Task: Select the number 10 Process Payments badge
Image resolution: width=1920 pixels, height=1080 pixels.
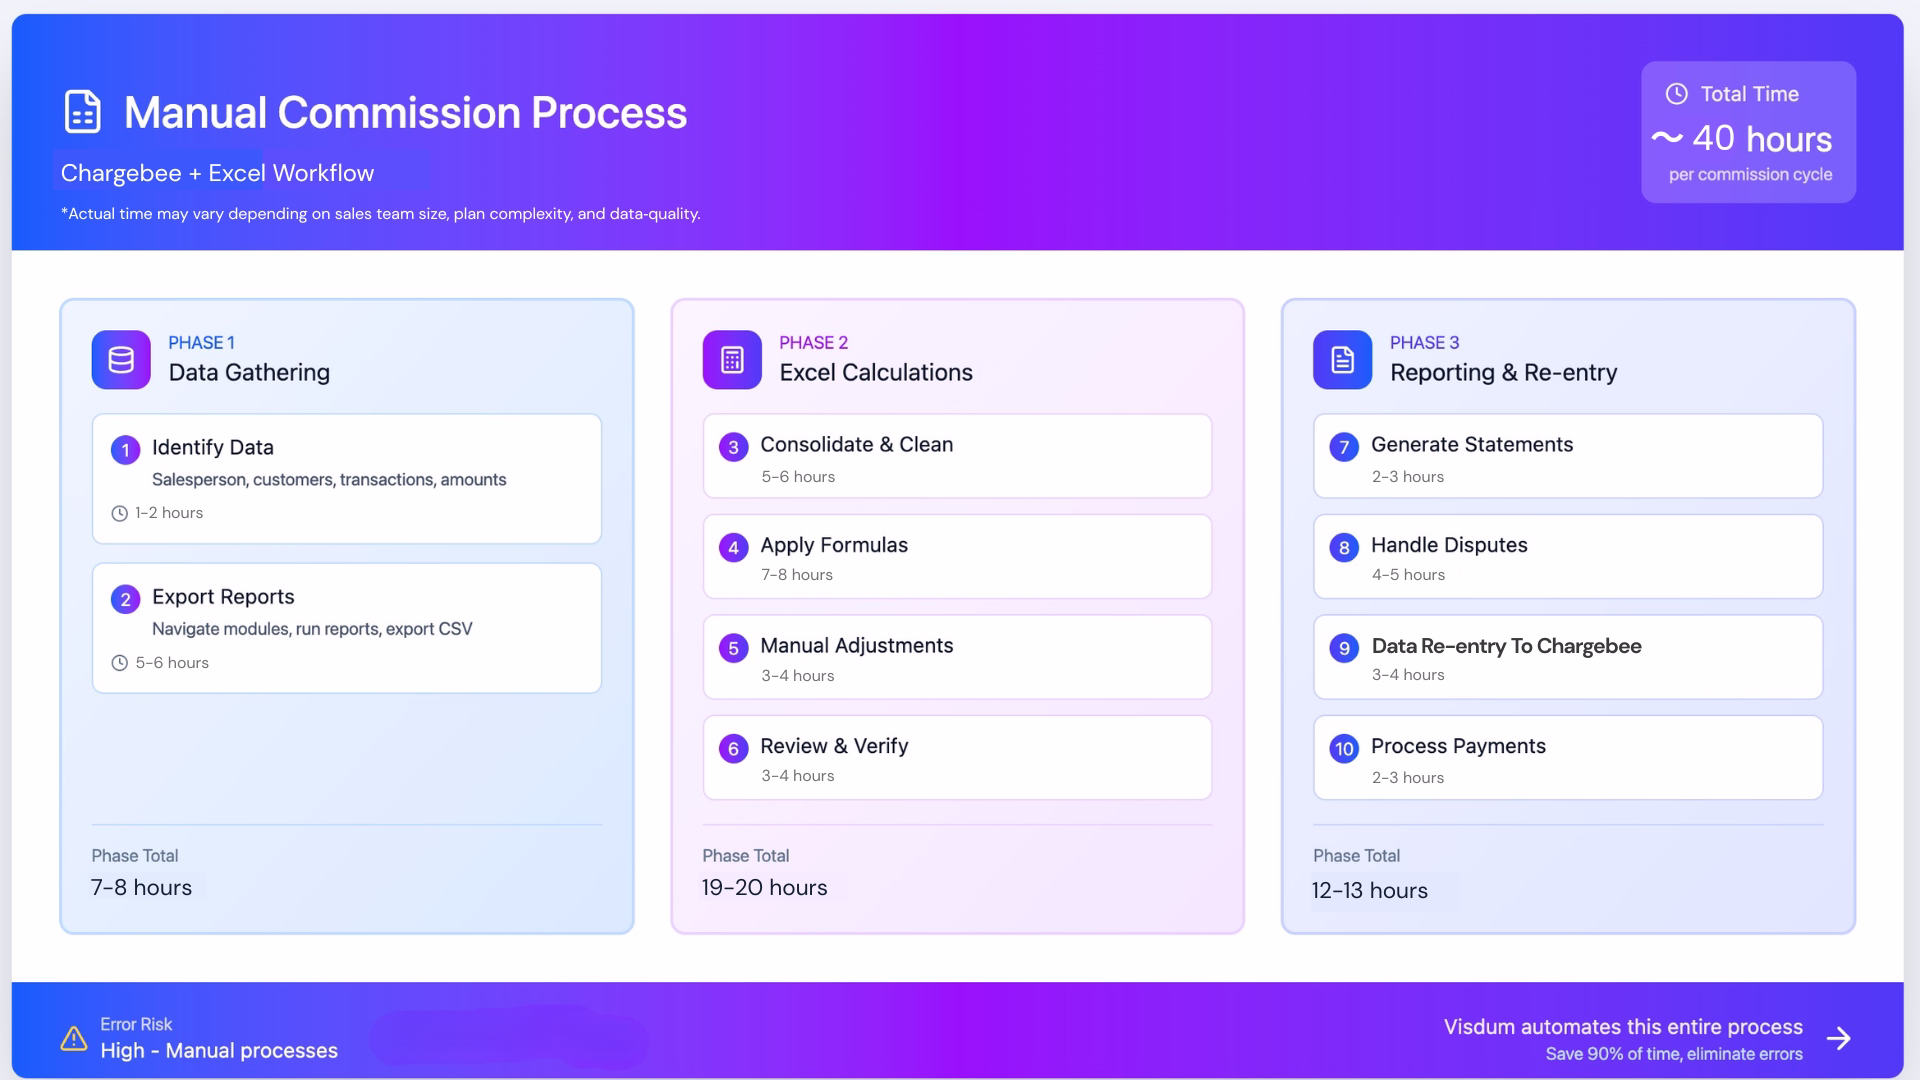Action: pos(1344,749)
